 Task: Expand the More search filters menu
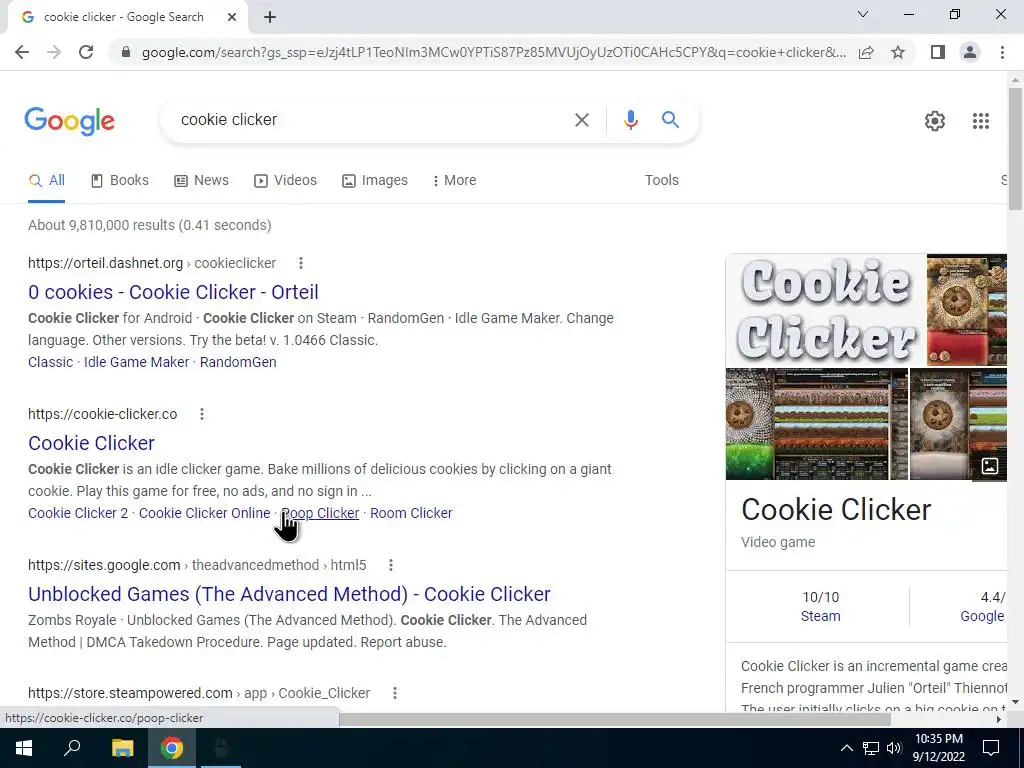(455, 180)
